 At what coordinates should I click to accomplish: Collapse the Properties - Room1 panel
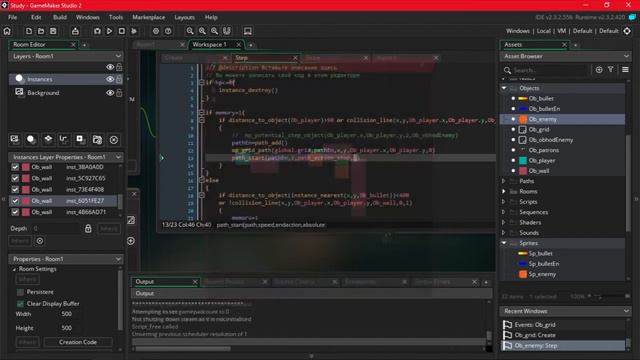[x=118, y=259]
